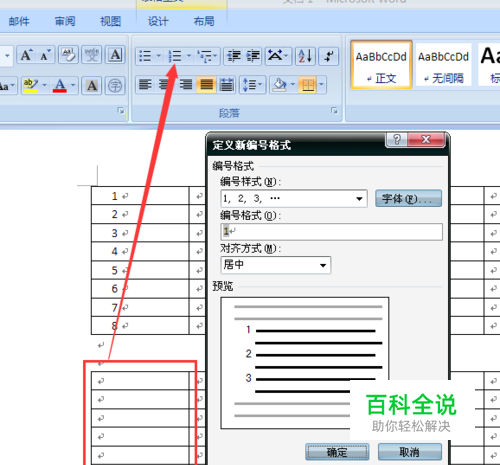This screenshot has width=500, height=465.
Task: Click table cell numbered 5
Action: click(x=140, y=270)
